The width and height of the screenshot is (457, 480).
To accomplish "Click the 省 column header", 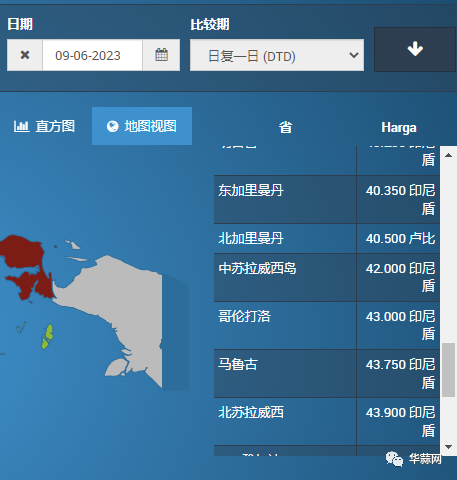I will 286,127.
